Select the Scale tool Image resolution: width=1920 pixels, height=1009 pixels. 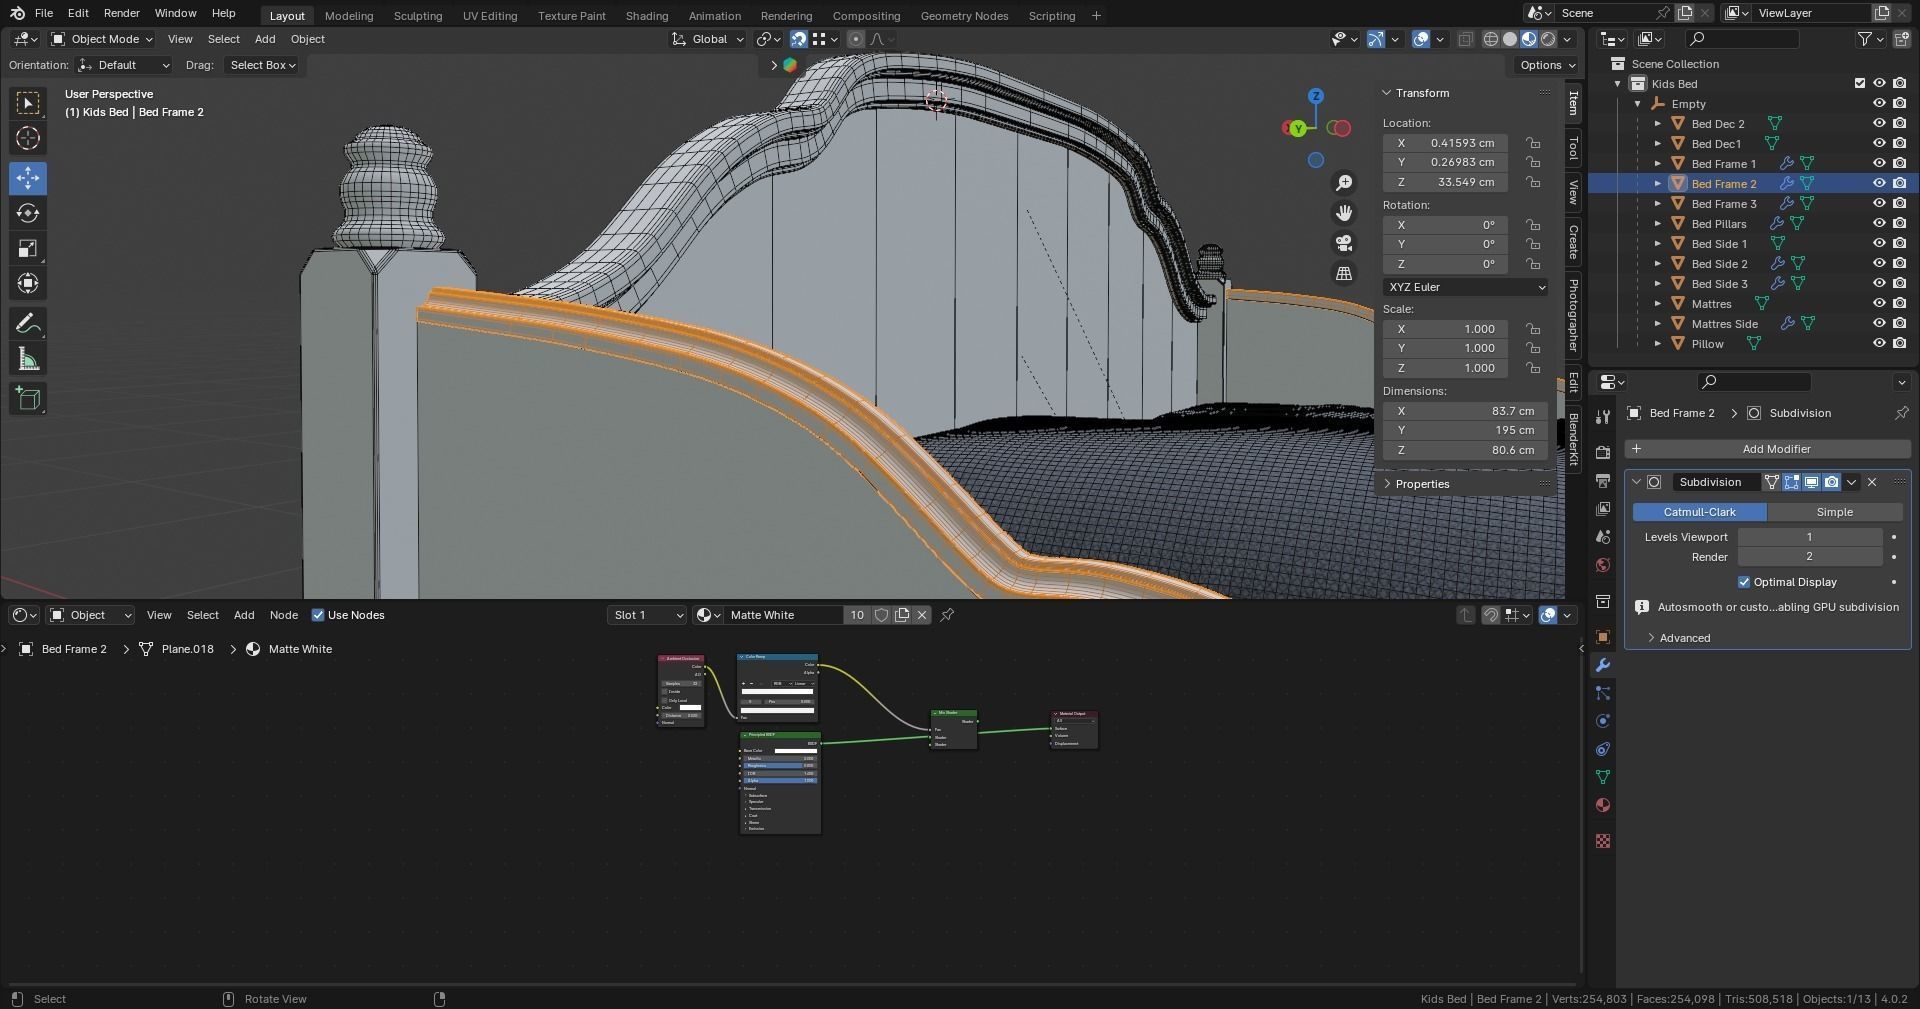(x=28, y=249)
